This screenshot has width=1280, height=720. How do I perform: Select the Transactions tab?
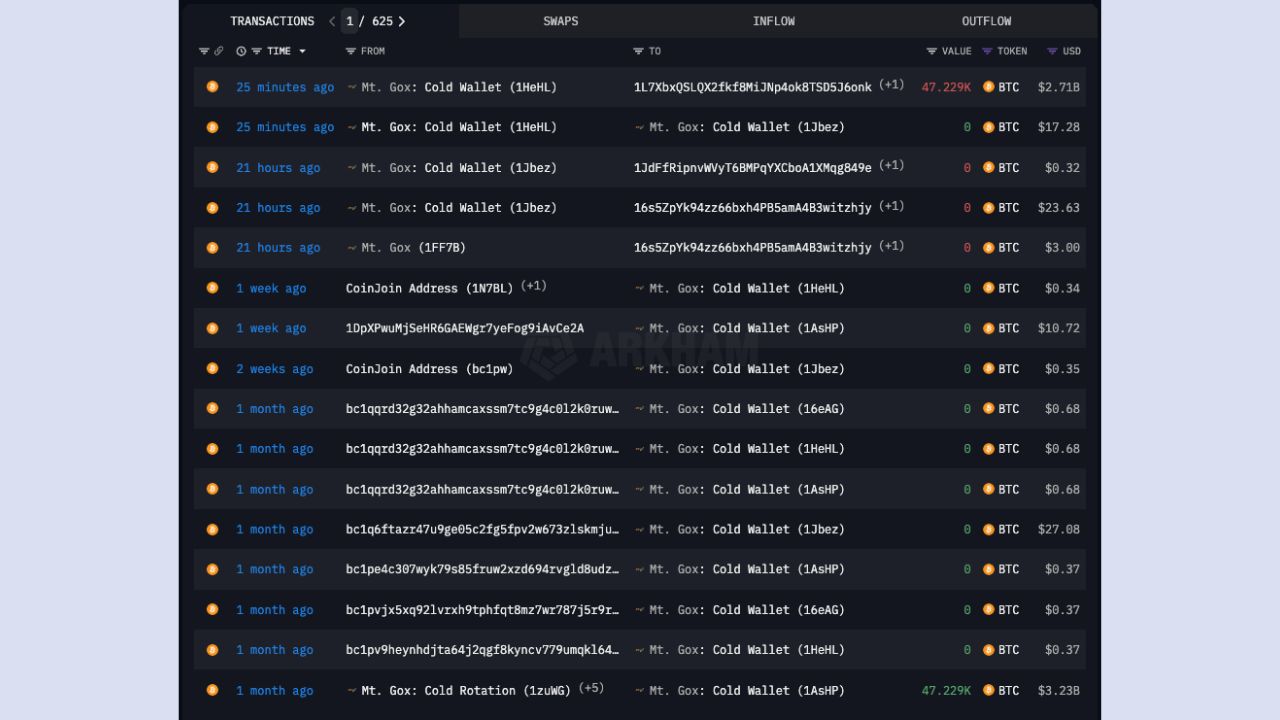click(x=272, y=21)
